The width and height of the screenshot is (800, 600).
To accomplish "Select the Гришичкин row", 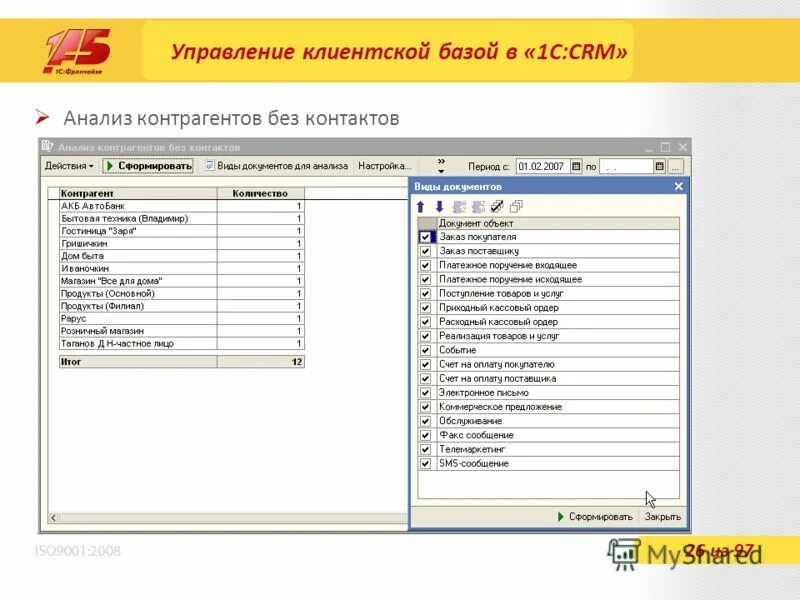I will click(x=182, y=243).
